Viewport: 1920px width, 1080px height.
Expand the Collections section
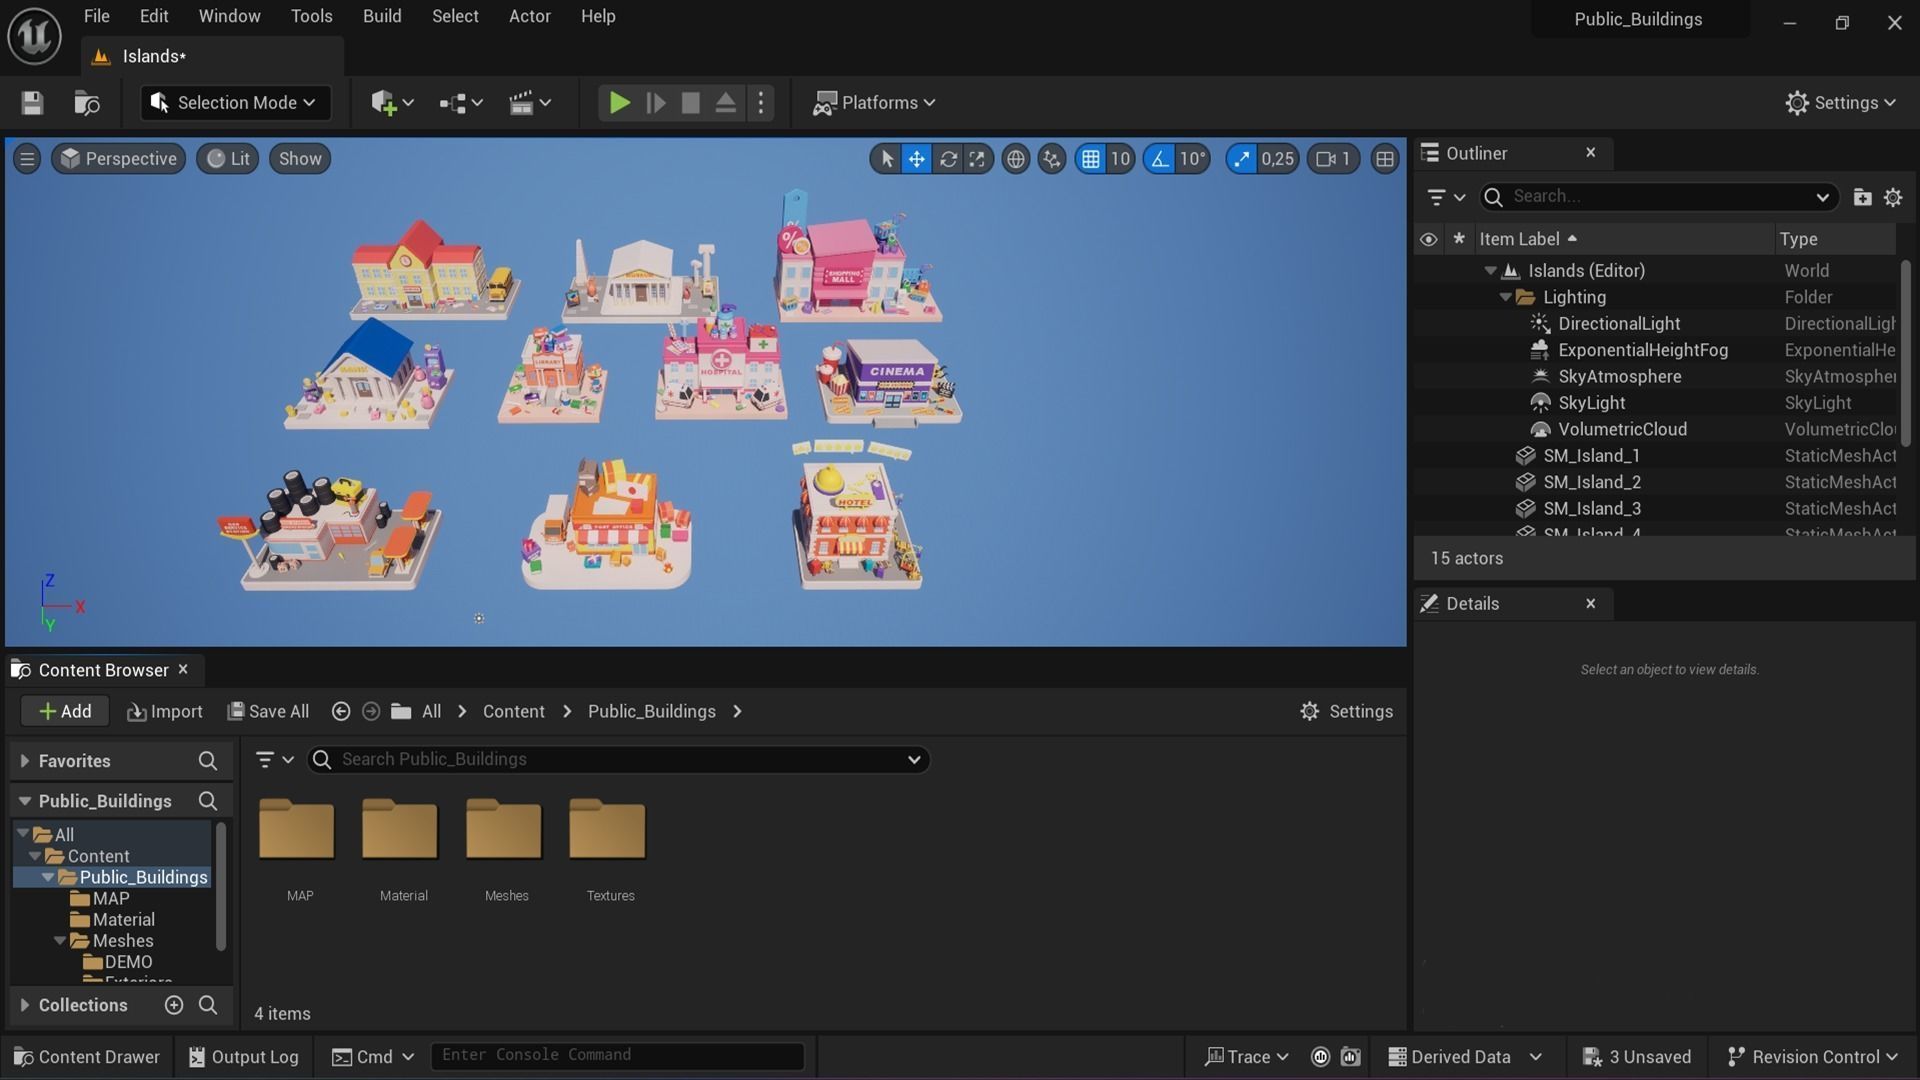pyautogui.click(x=24, y=1005)
